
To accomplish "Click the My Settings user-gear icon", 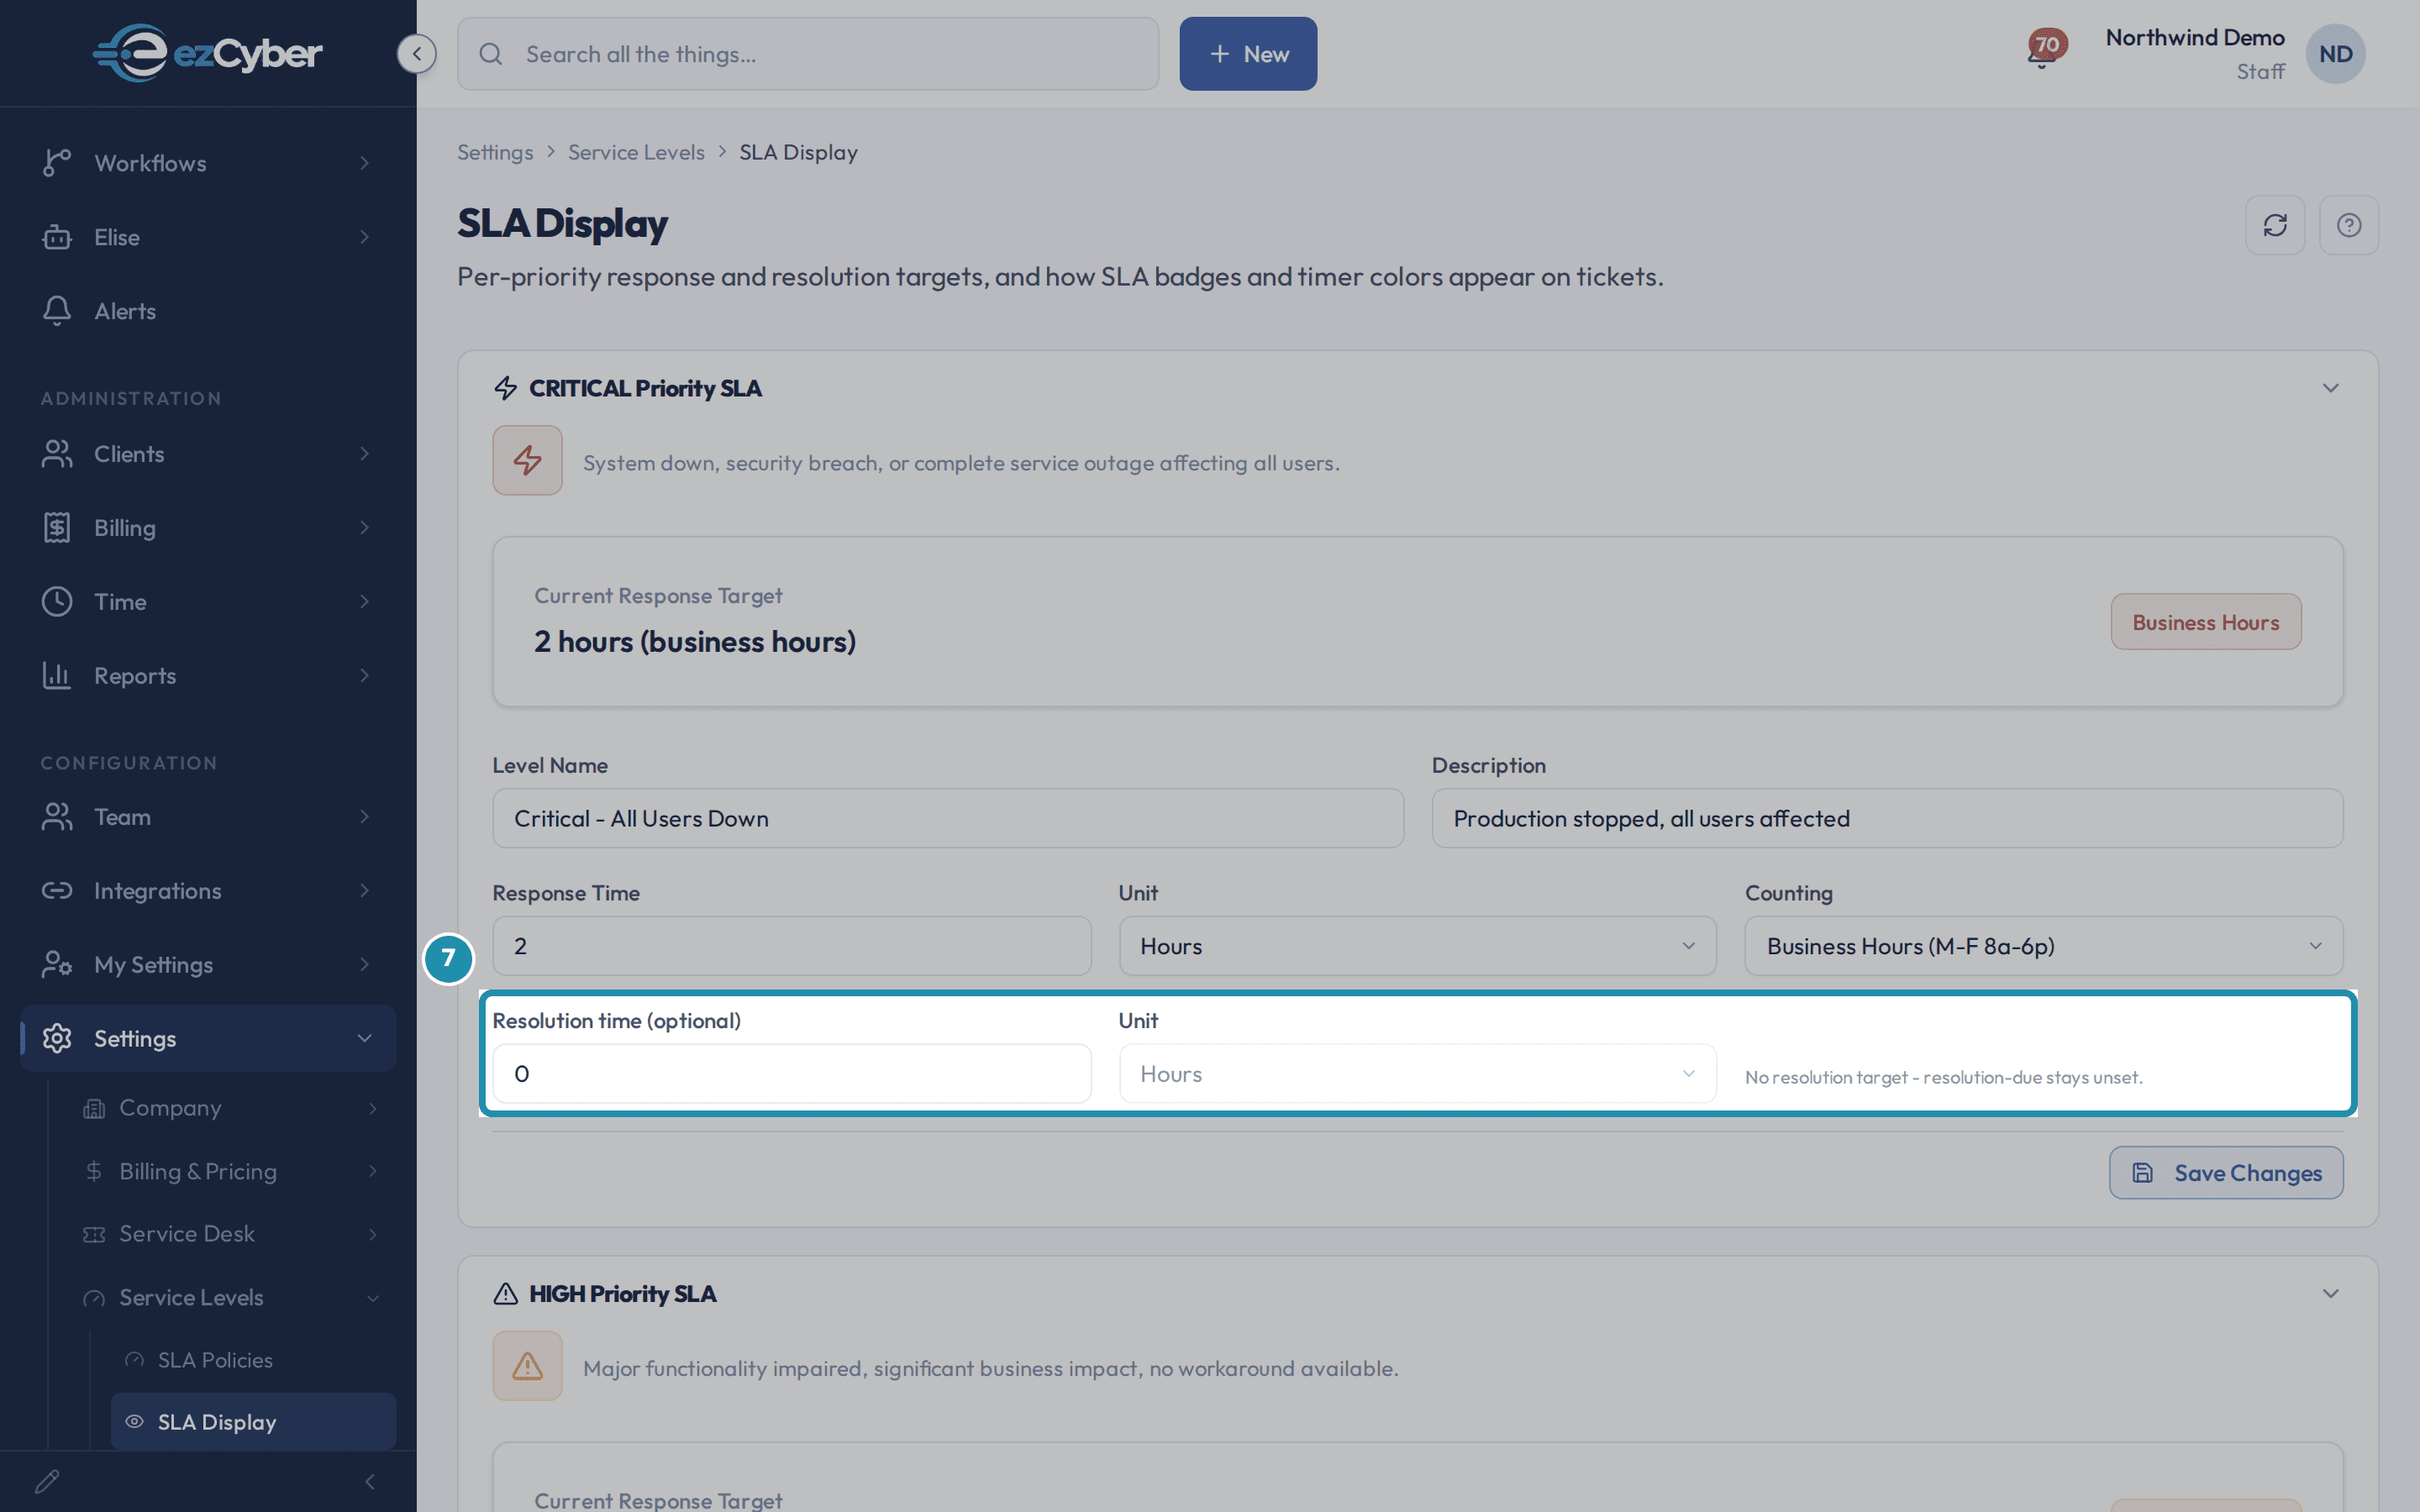I will [57, 965].
